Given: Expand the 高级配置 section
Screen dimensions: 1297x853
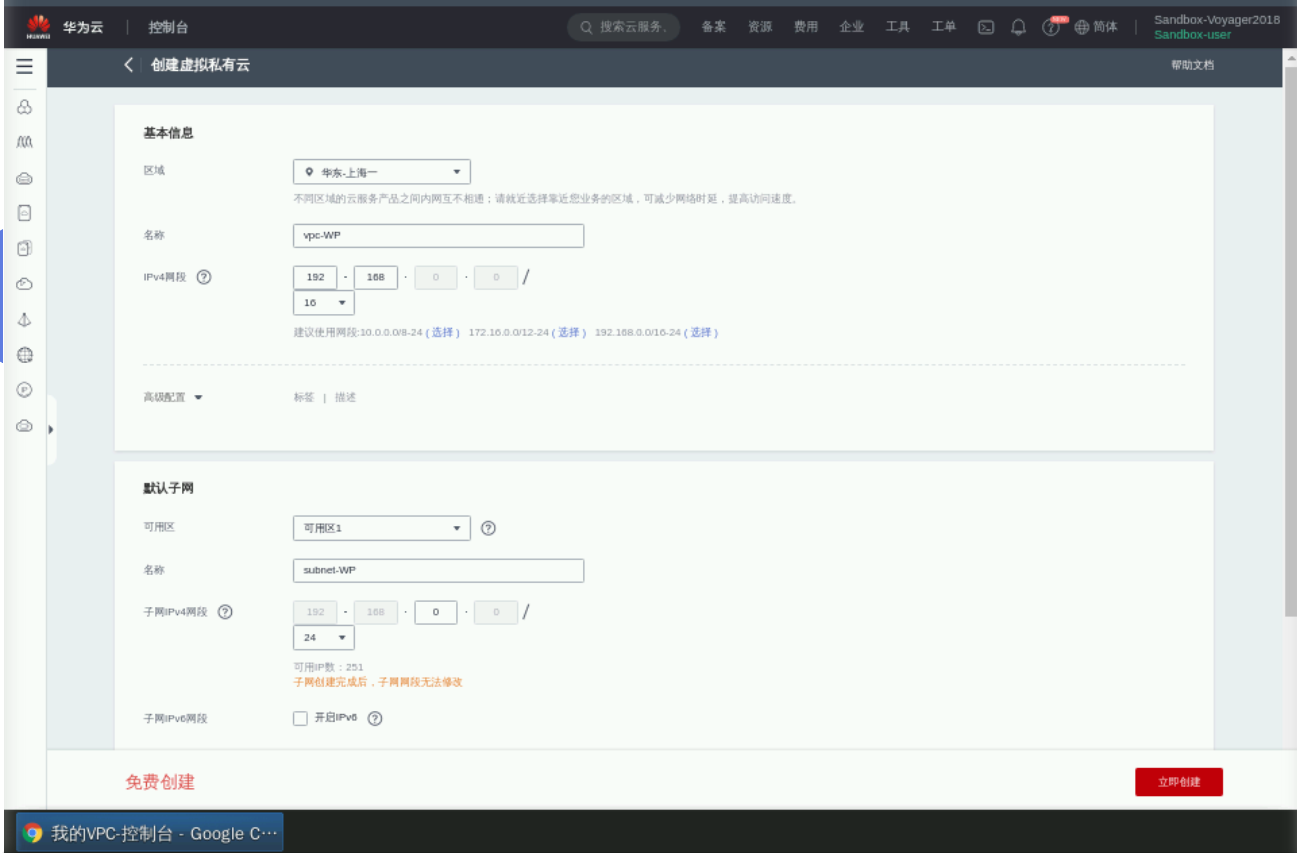Looking at the screenshot, I should click(x=173, y=397).
